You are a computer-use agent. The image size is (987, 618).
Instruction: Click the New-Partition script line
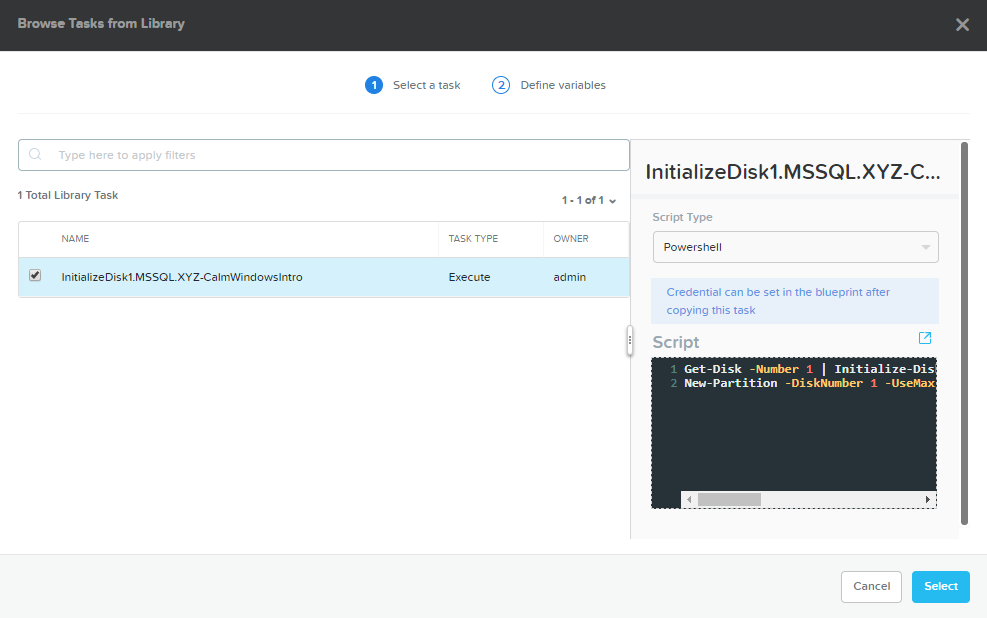click(x=809, y=383)
